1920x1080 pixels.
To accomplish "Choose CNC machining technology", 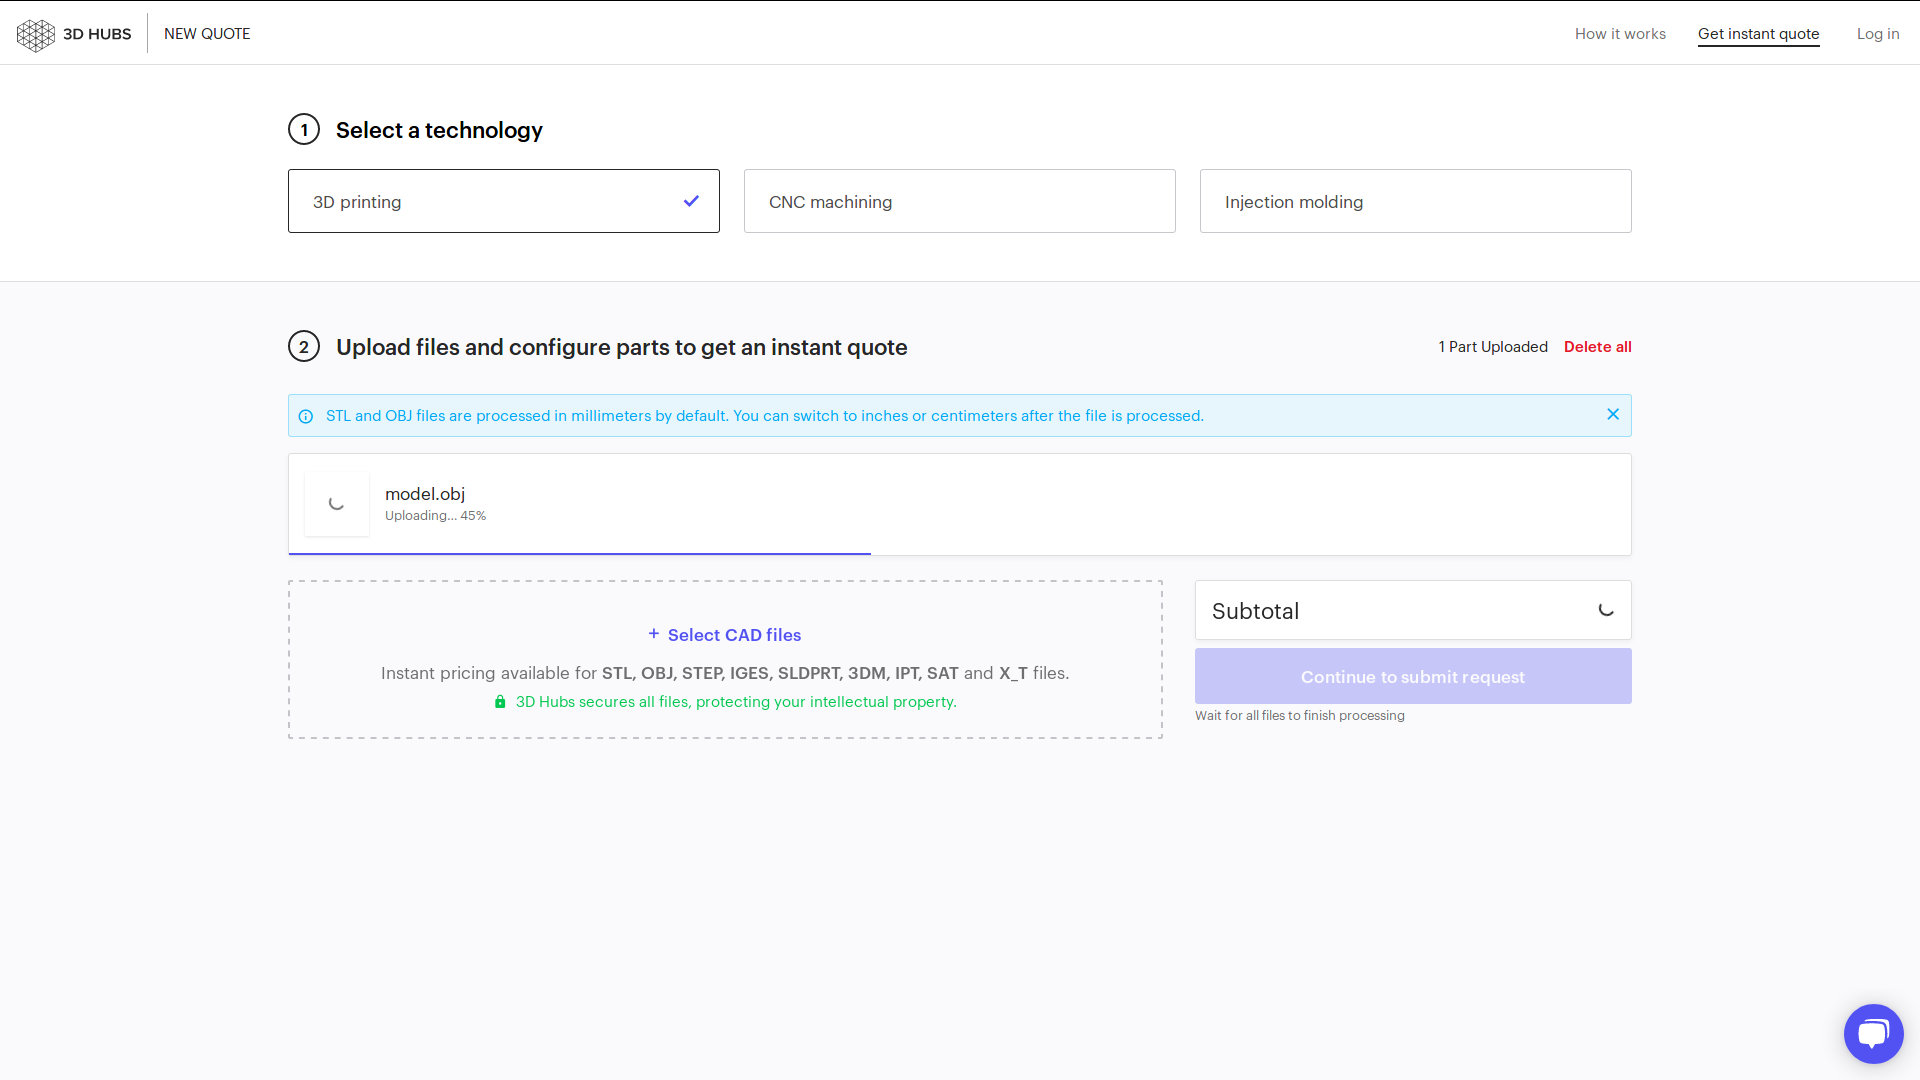I will tap(960, 201).
